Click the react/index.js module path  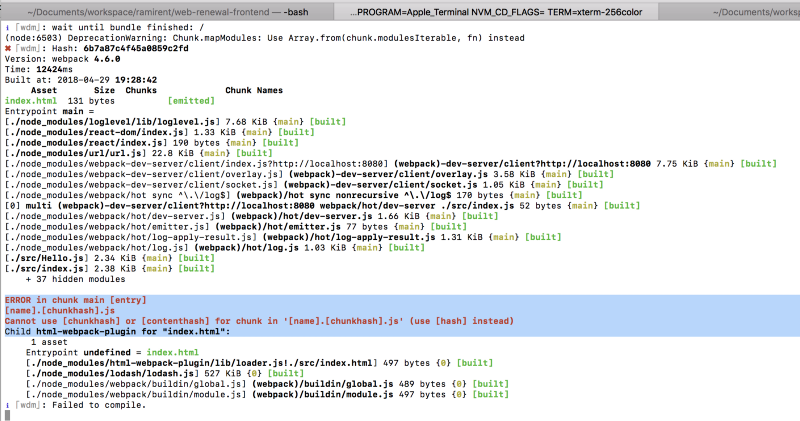(86, 143)
